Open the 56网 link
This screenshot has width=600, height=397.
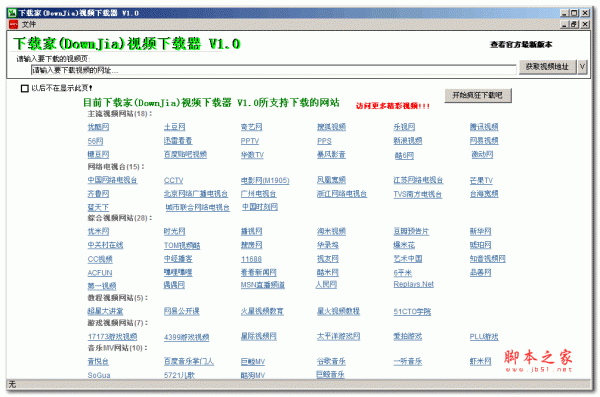(95, 141)
